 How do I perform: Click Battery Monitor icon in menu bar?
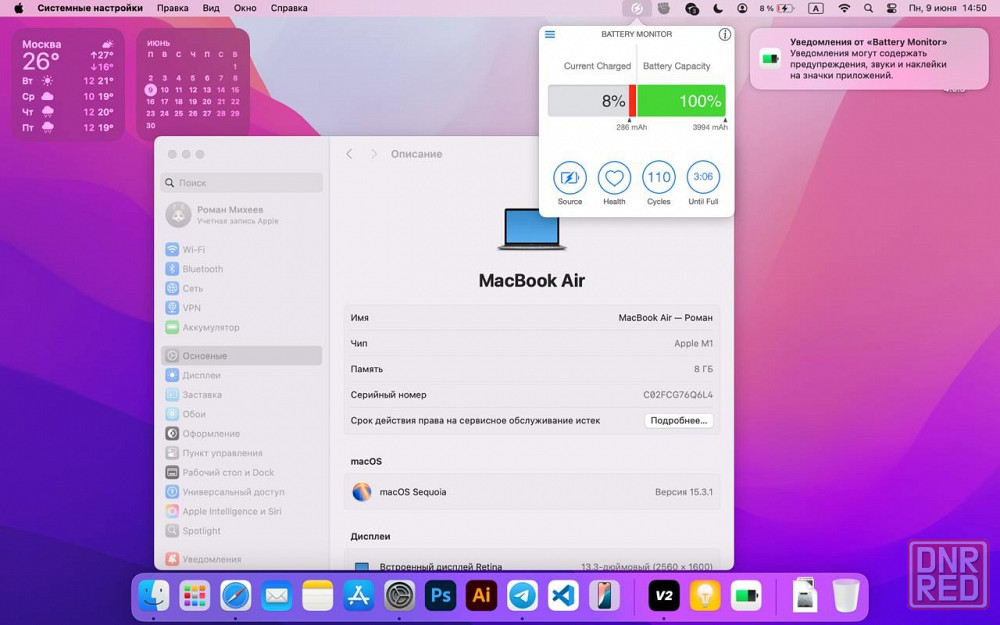636,8
